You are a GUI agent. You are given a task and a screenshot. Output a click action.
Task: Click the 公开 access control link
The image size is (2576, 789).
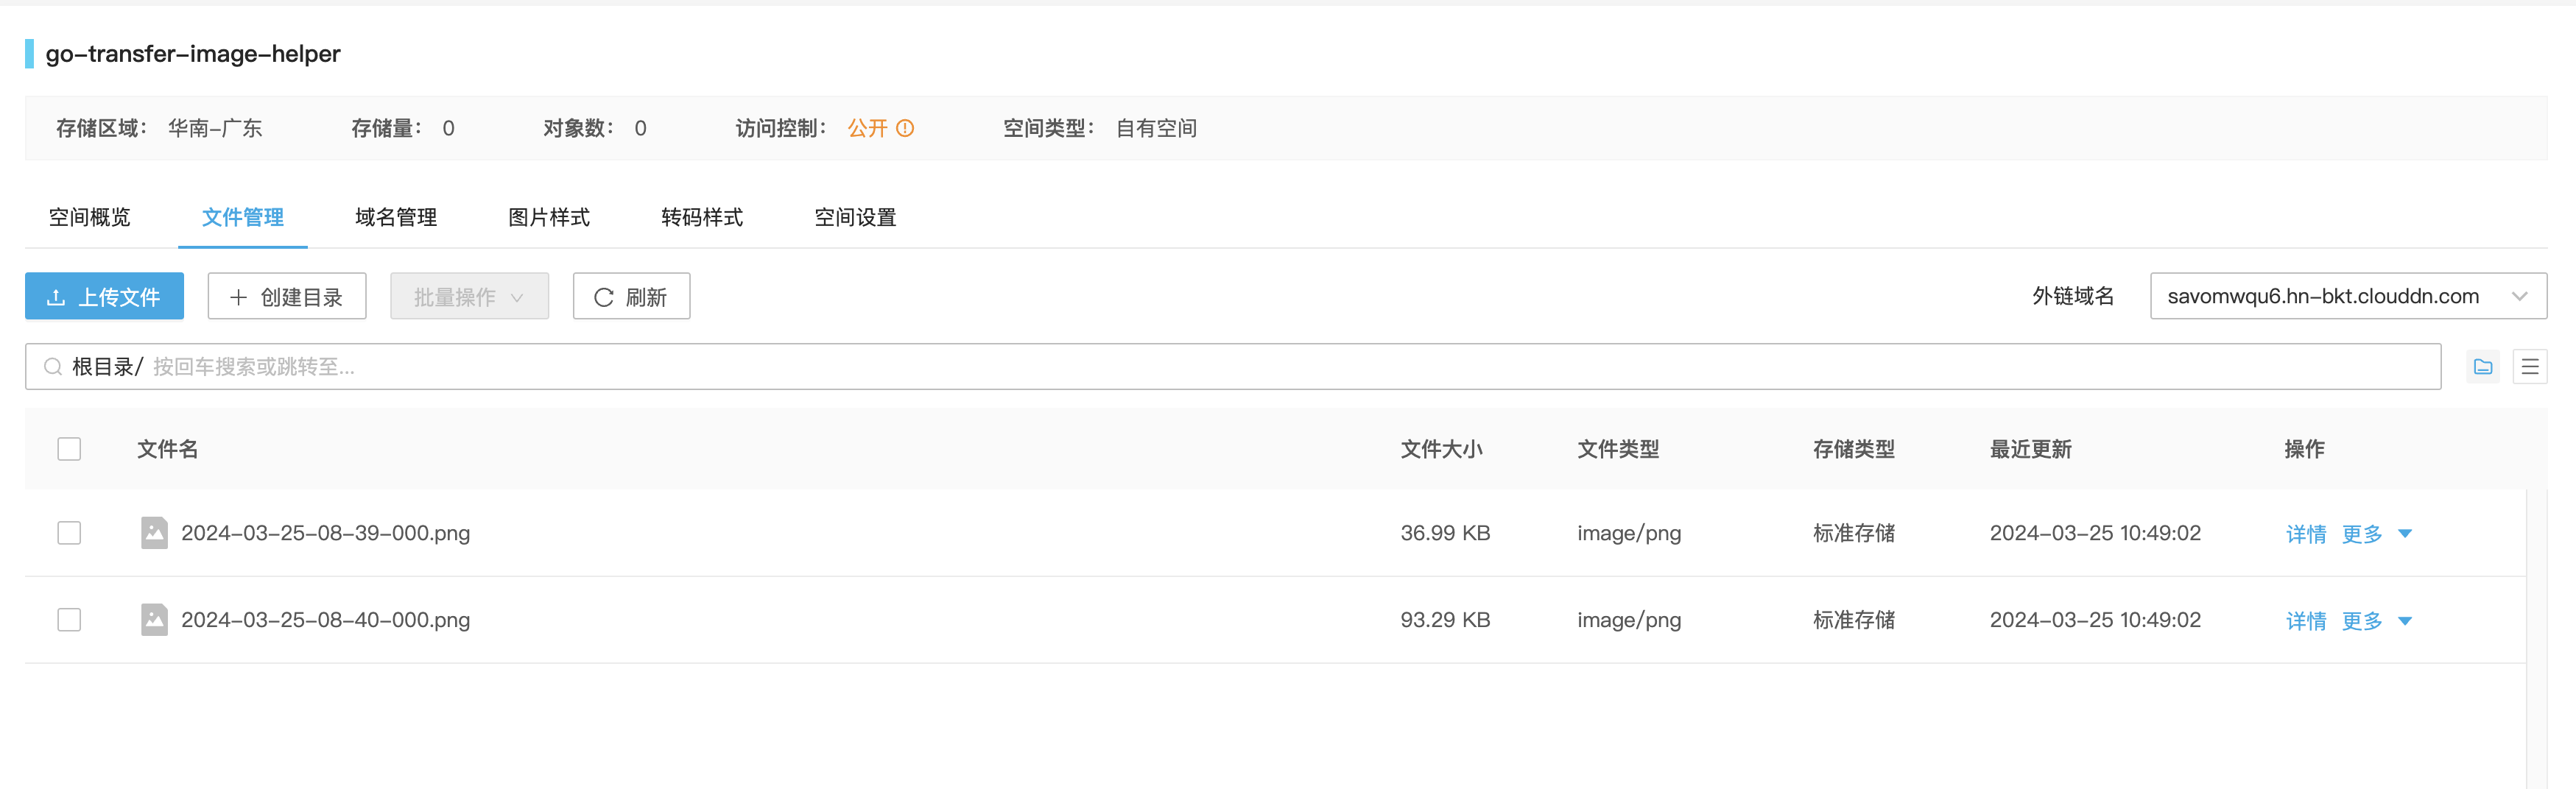point(867,128)
